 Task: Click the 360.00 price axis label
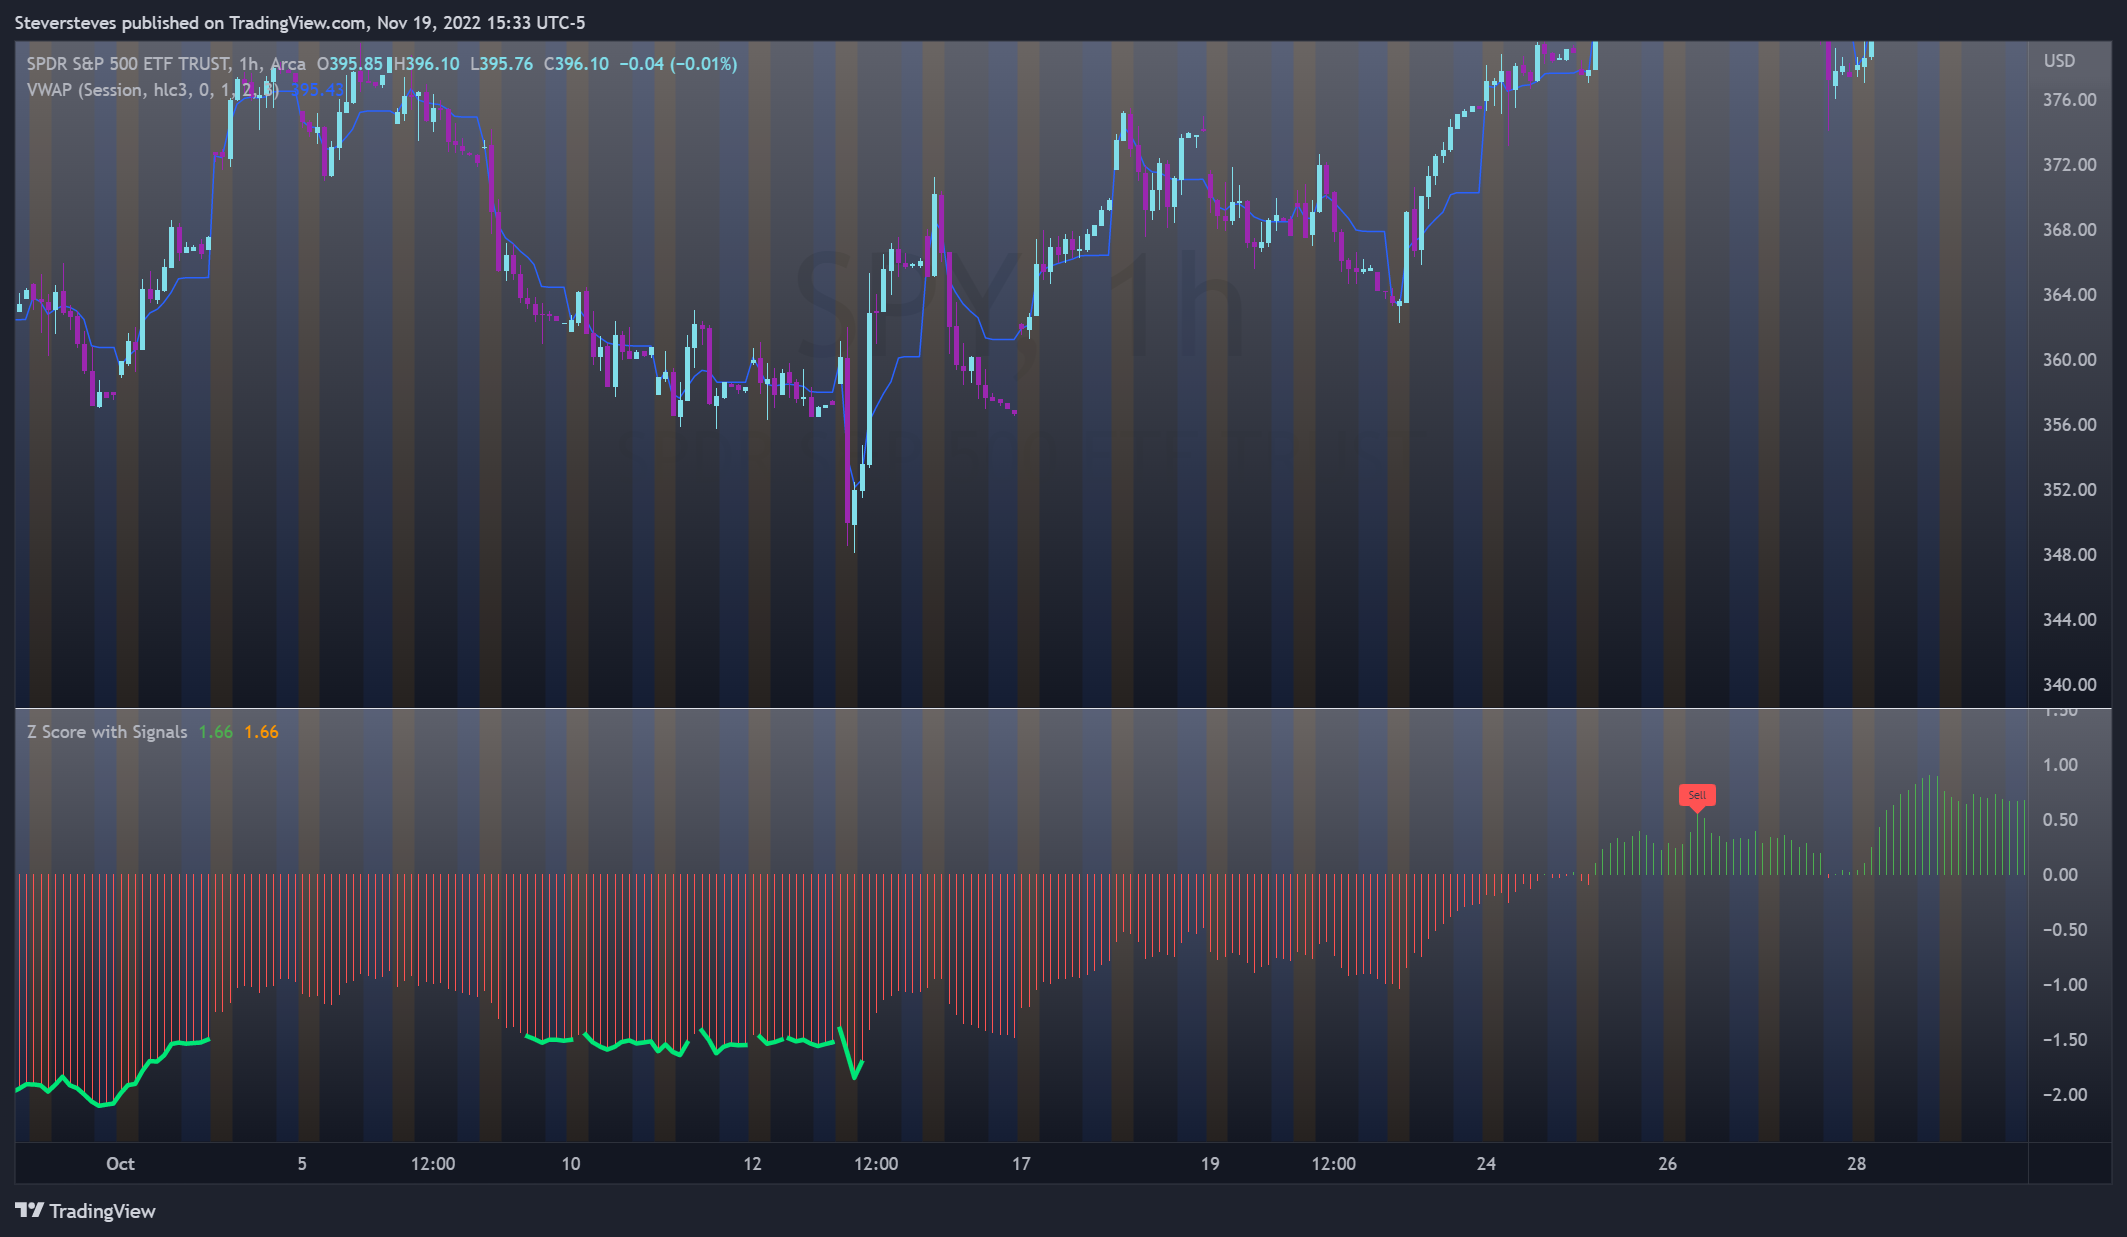pyautogui.click(x=2069, y=360)
